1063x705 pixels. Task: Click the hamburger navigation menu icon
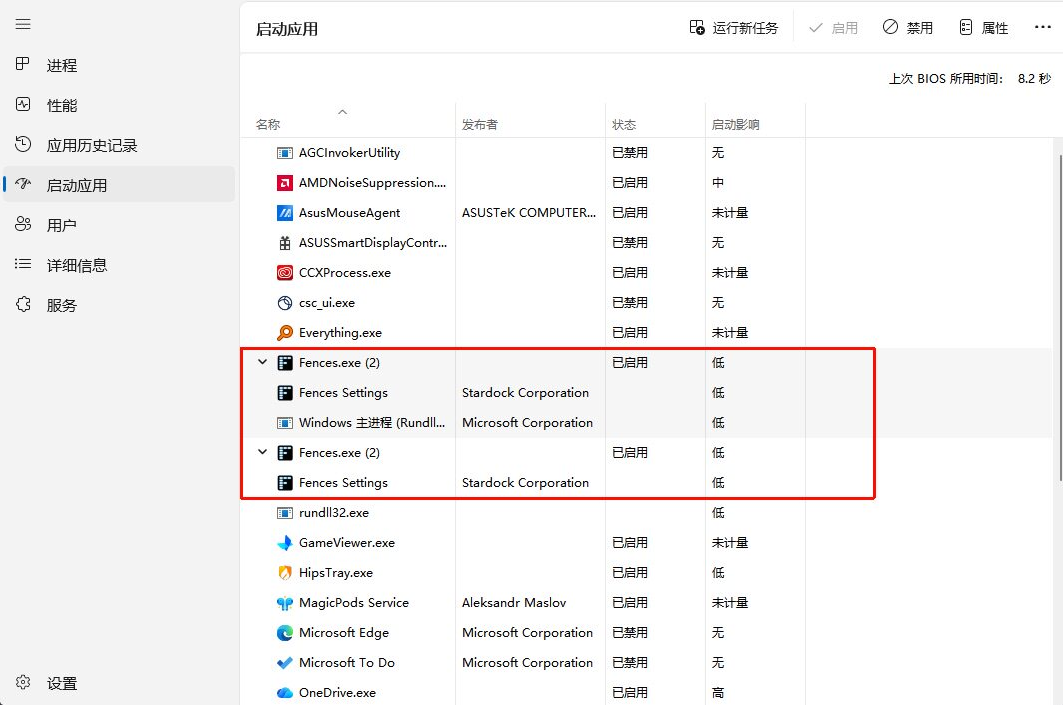[23, 24]
